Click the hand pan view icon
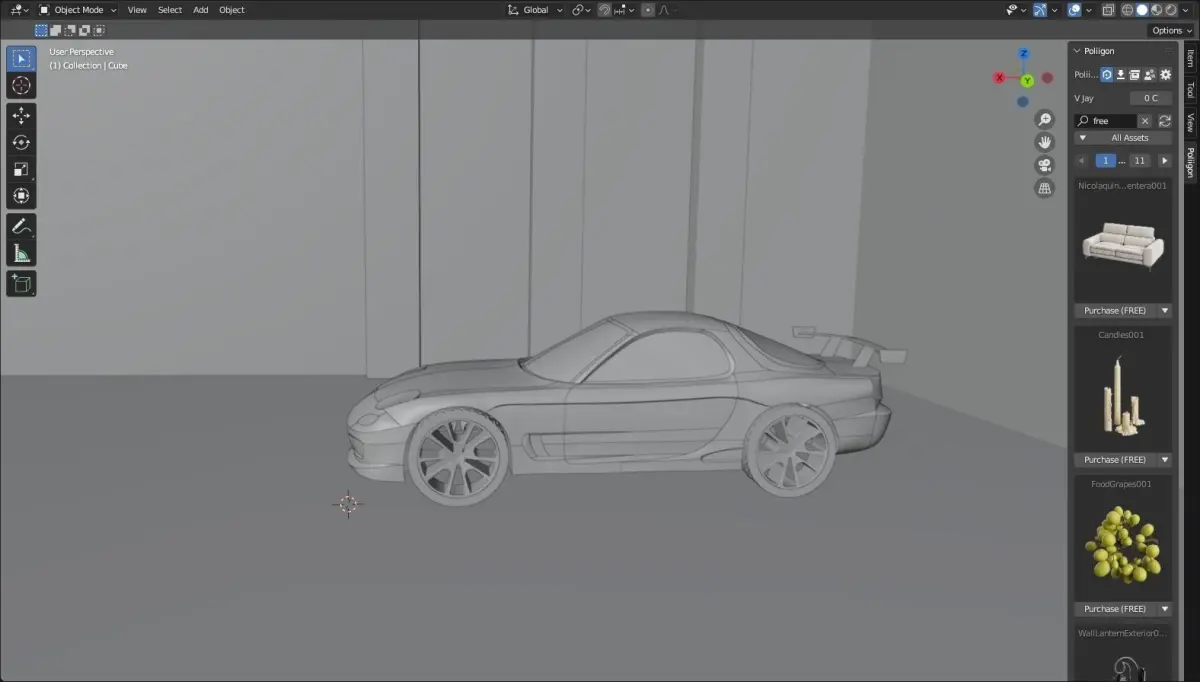This screenshot has width=1200, height=682. tap(1045, 142)
